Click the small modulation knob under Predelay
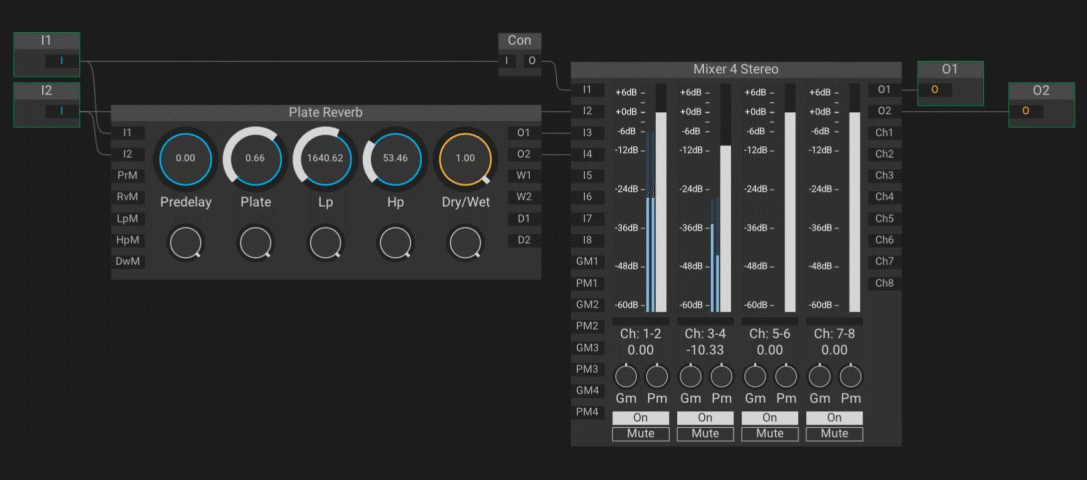This screenshot has height=480, width=1087. [x=185, y=243]
